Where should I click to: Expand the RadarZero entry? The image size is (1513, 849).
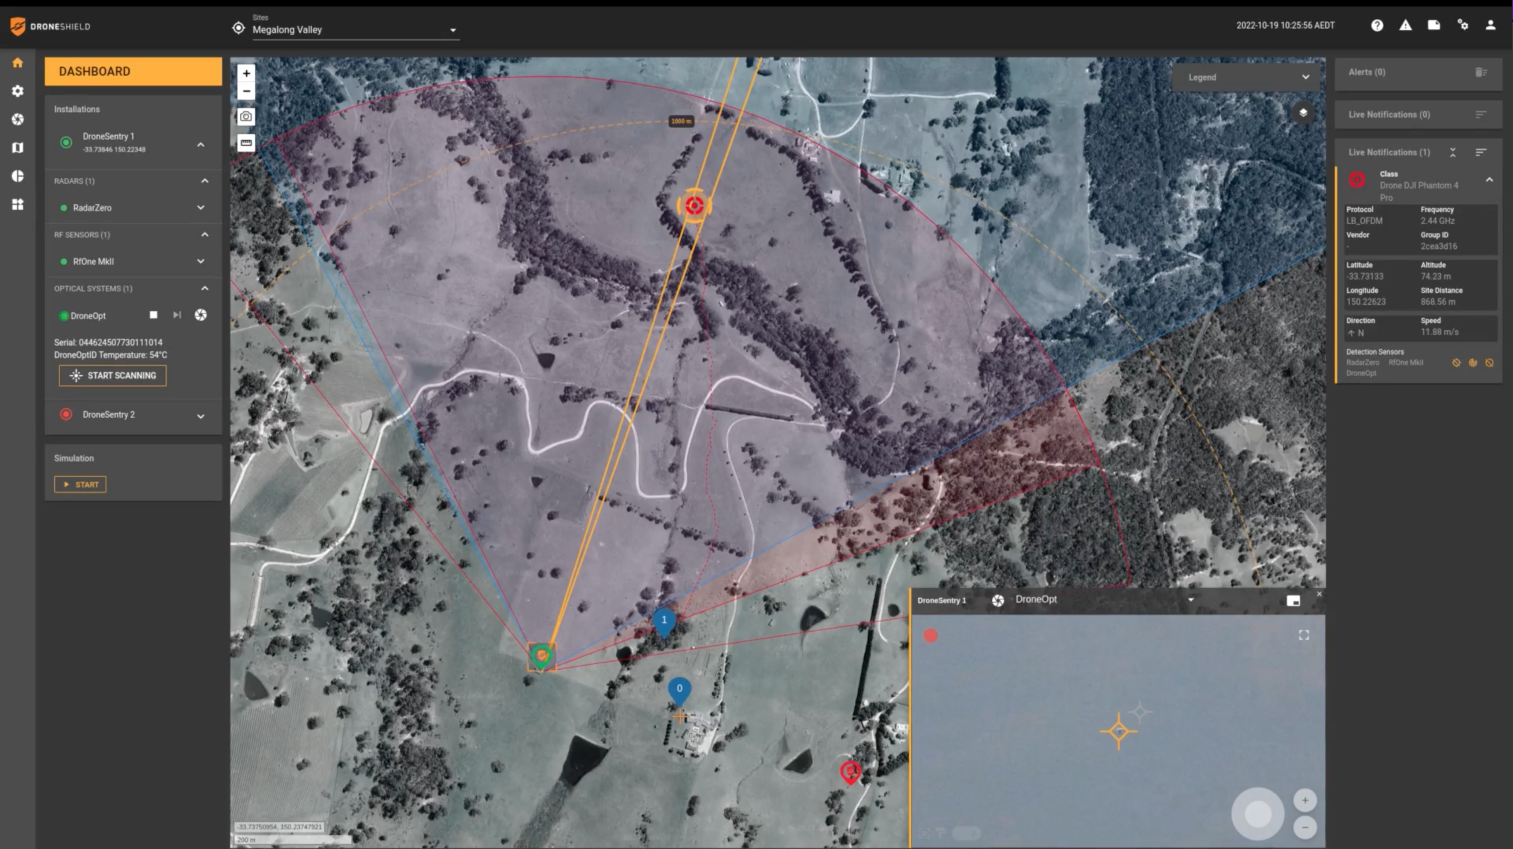click(201, 208)
